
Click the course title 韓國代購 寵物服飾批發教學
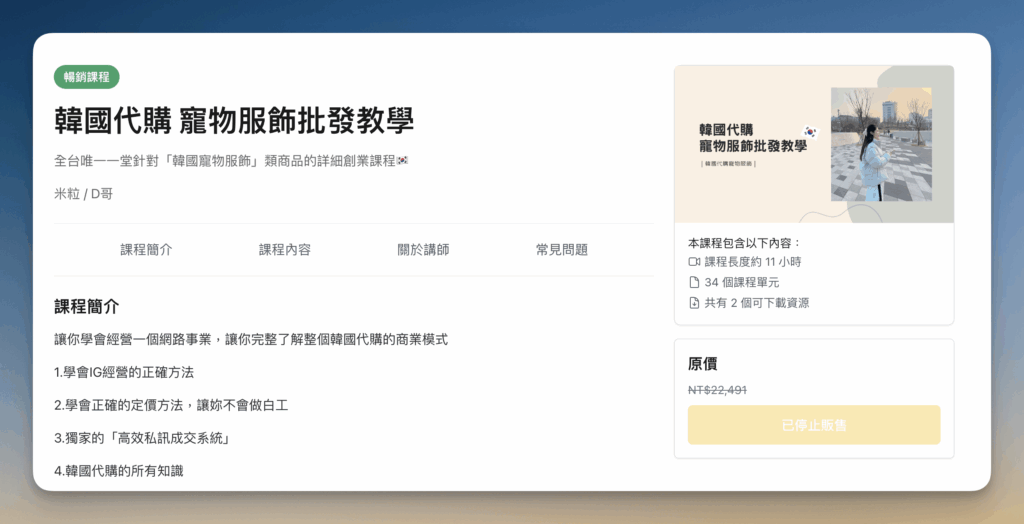click(x=234, y=120)
